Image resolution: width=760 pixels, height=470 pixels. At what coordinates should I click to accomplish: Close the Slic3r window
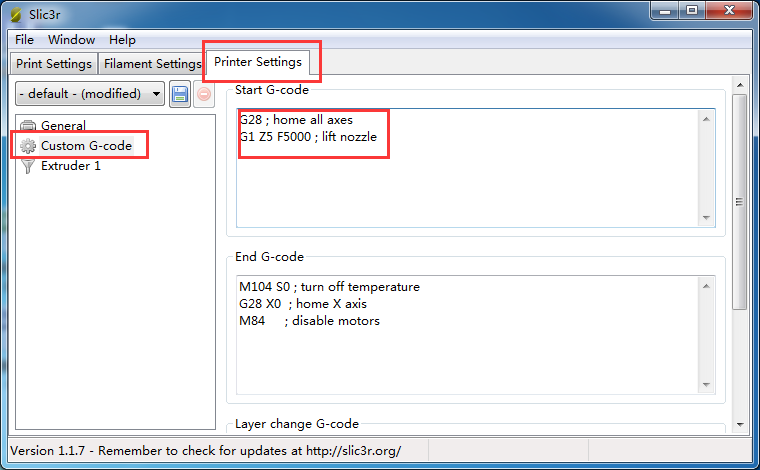pyautogui.click(x=729, y=11)
